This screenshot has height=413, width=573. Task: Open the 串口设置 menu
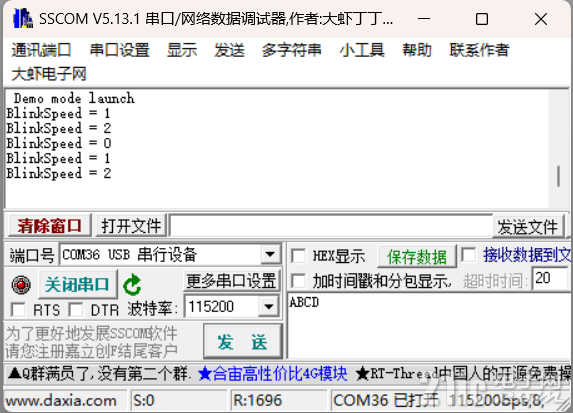coord(119,50)
